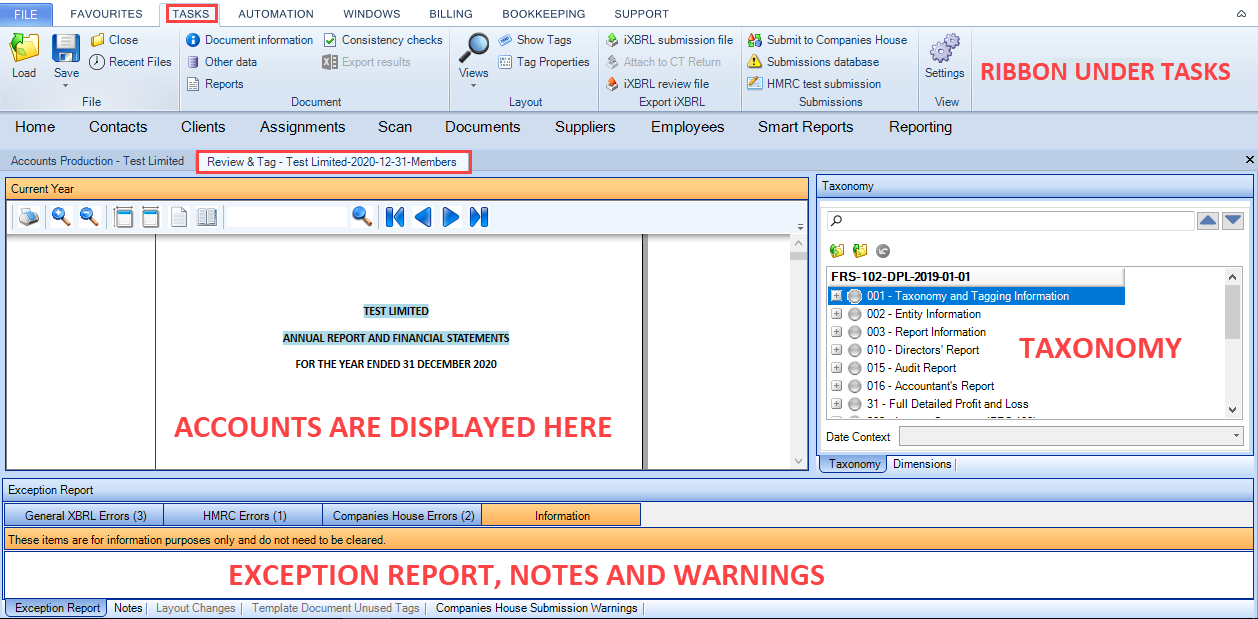Screen dimensions: 1258x619
Task: Go to Clients in the navigation bar
Action: pyautogui.click(x=203, y=127)
